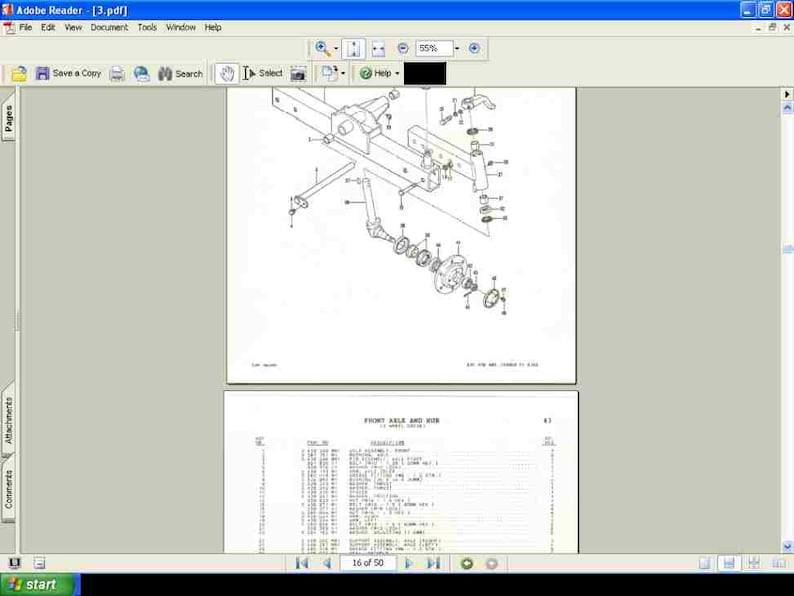Select the Hand tool

click(x=226, y=74)
